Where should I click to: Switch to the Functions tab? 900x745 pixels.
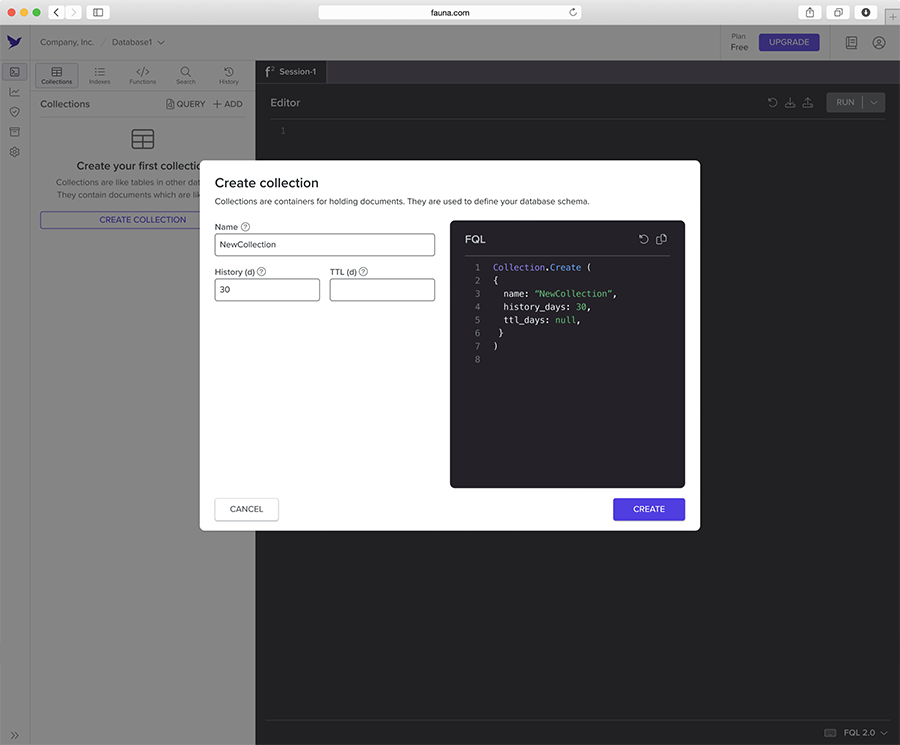(142, 75)
